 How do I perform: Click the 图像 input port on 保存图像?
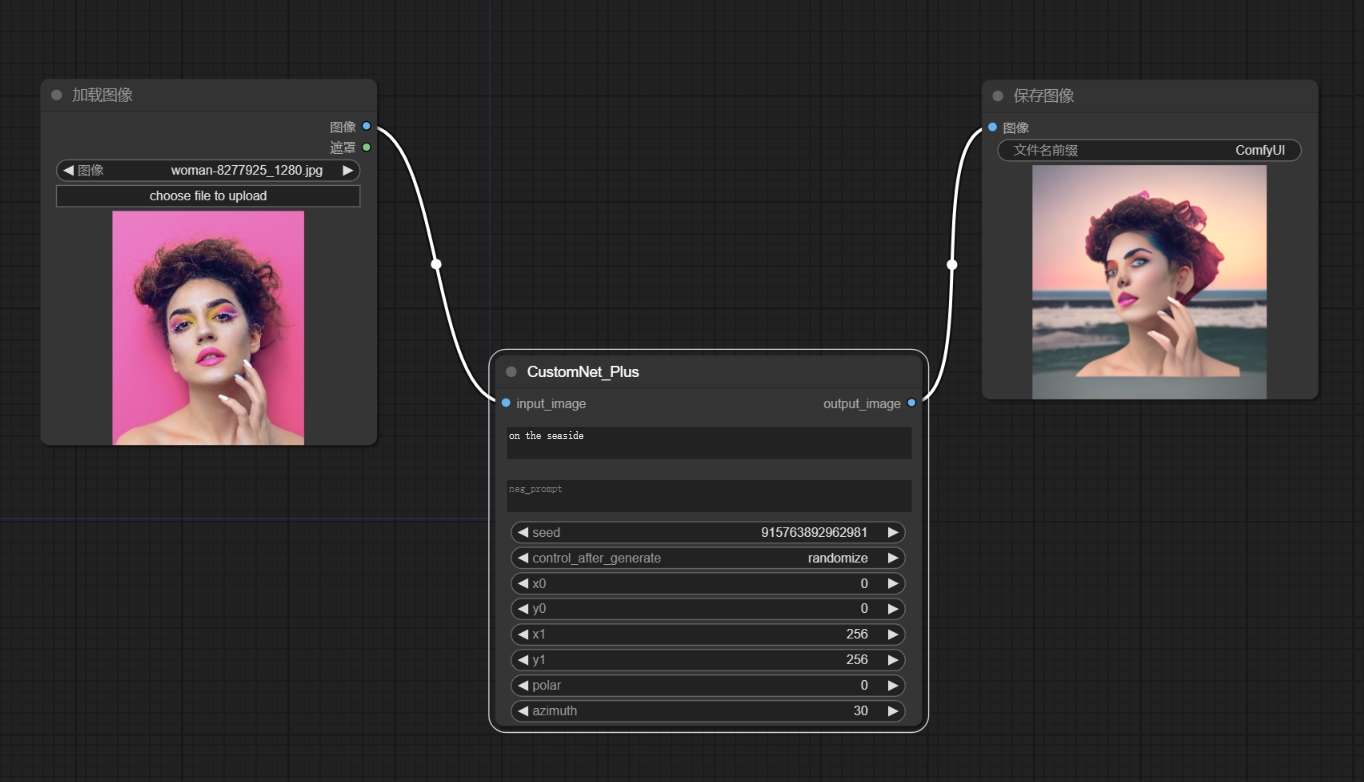(x=992, y=127)
